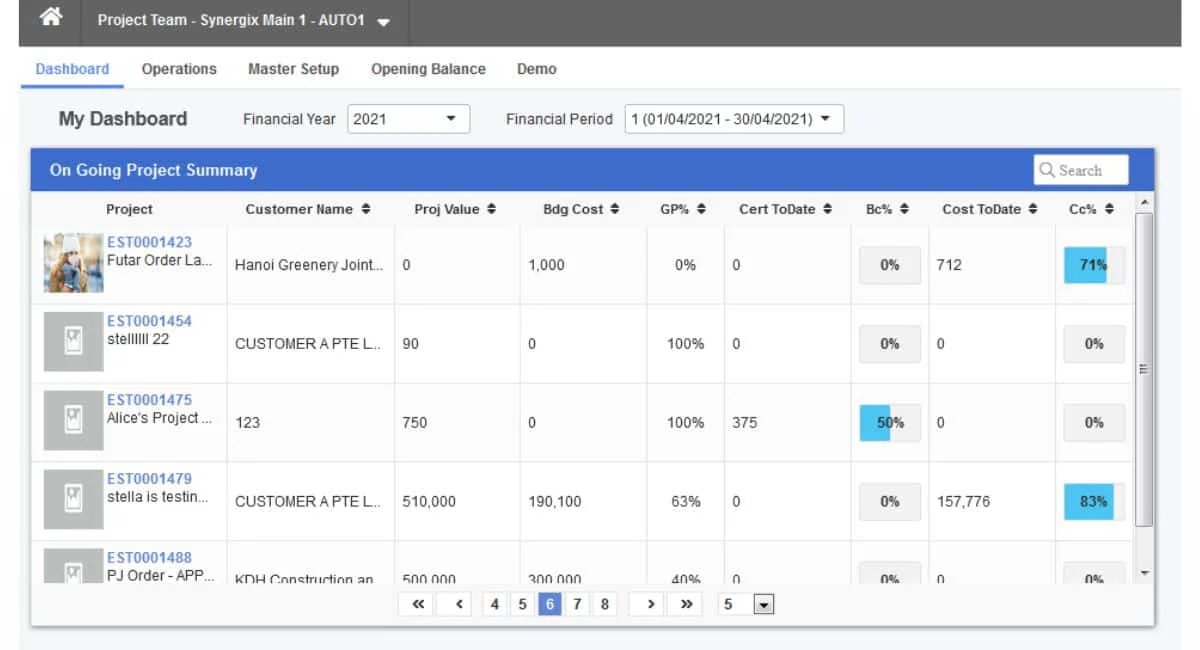
Task: Select the 63% GP cell
Action: tap(686, 501)
